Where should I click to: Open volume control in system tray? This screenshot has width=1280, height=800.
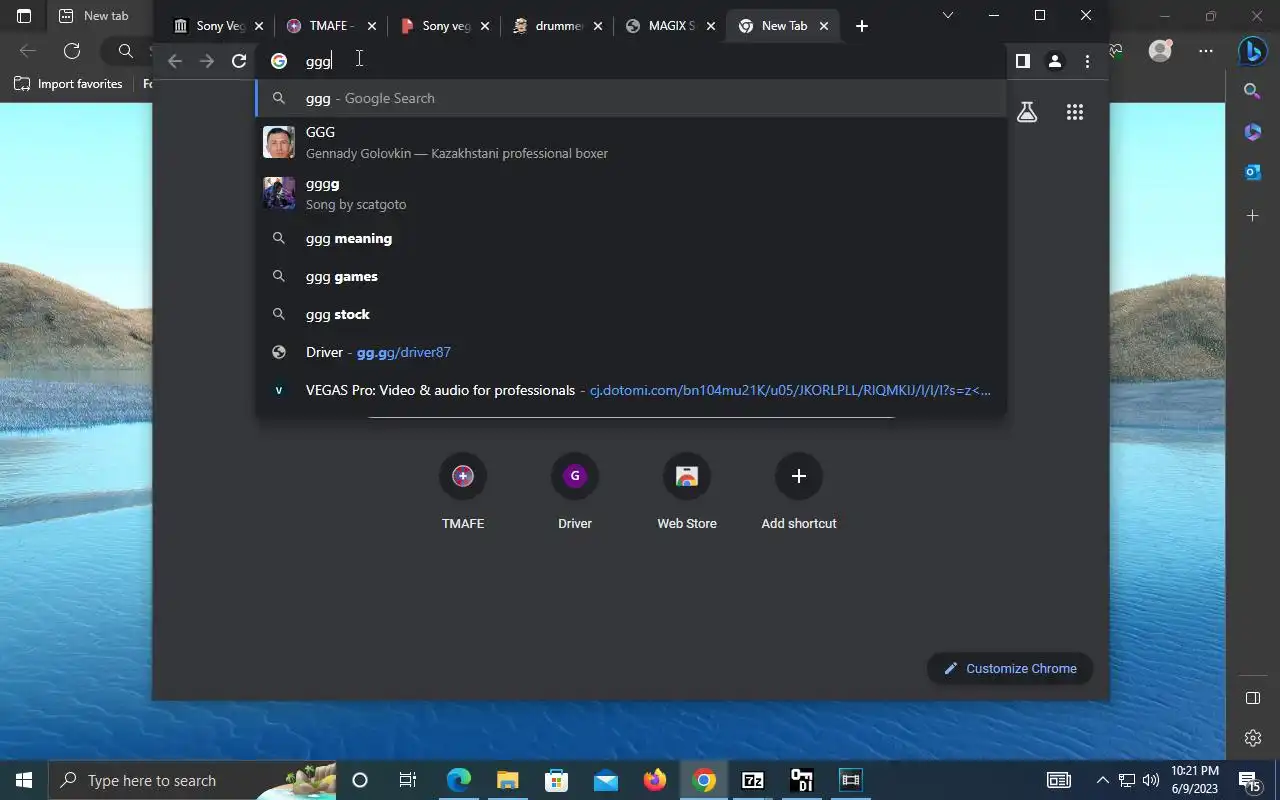tap(1151, 780)
